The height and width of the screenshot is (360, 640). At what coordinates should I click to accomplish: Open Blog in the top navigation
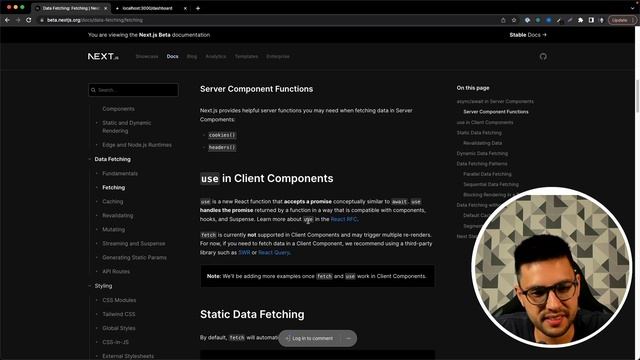point(192,56)
